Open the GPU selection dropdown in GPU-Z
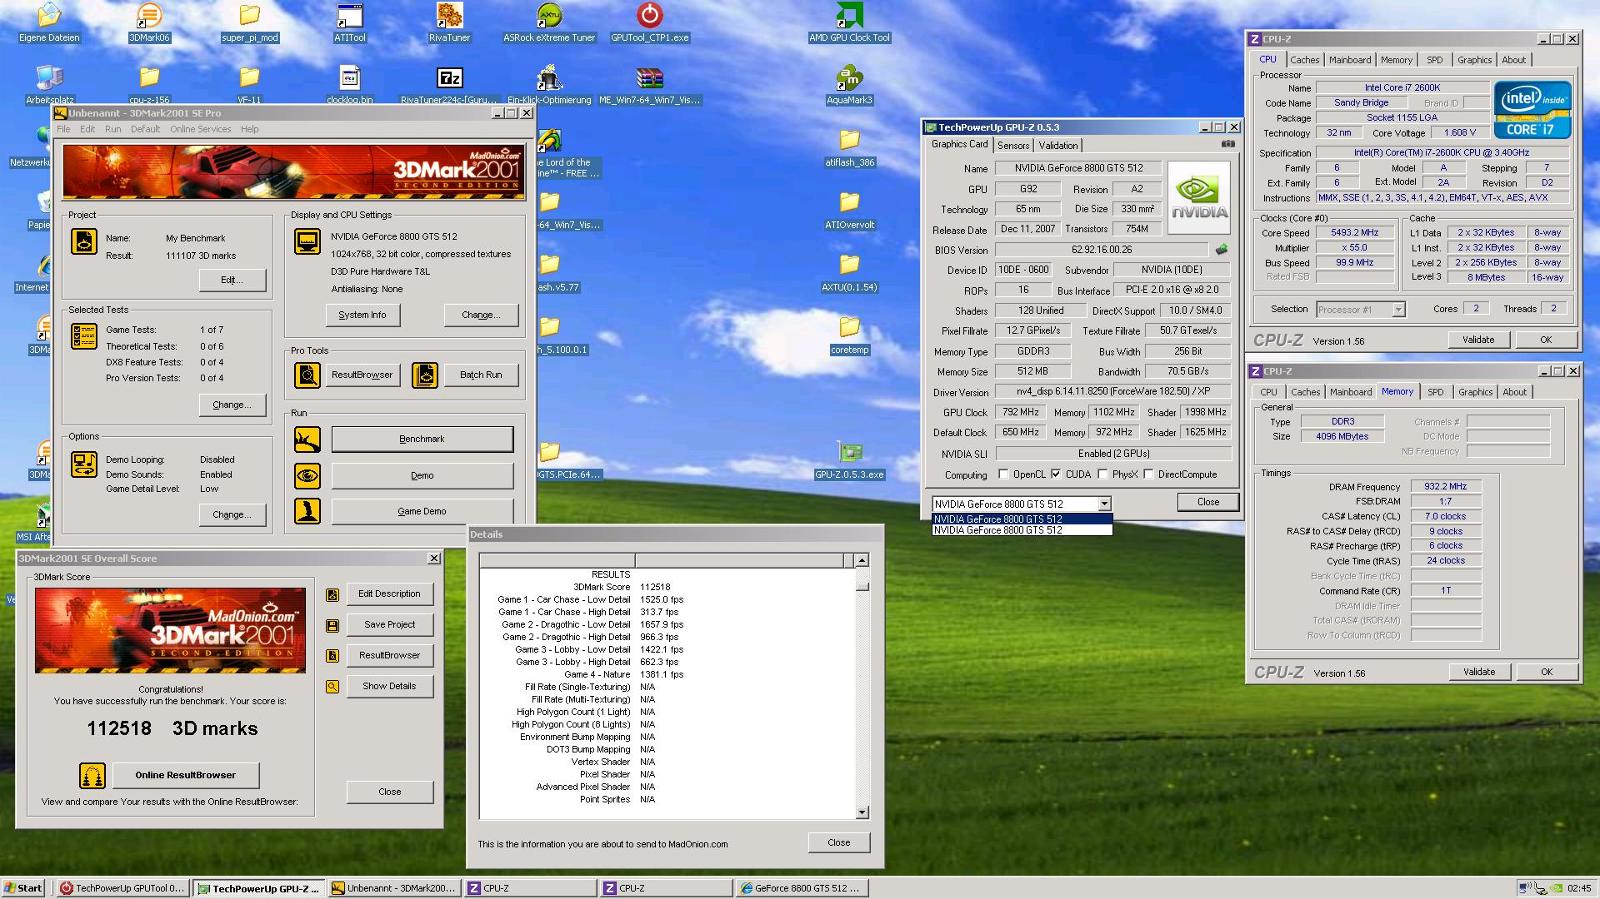The height and width of the screenshot is (899, 1600). click(1104, 504)
